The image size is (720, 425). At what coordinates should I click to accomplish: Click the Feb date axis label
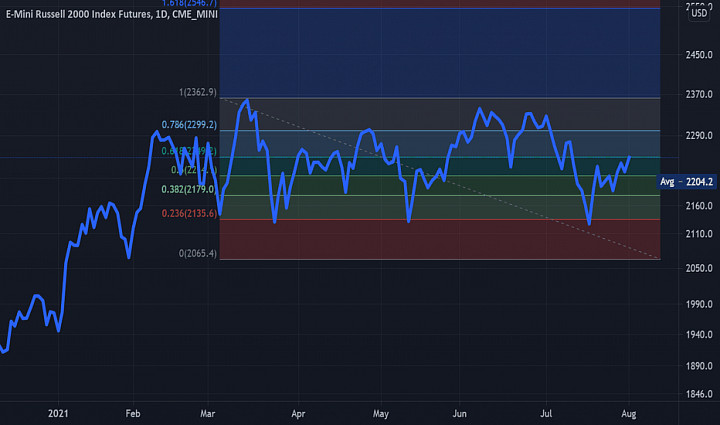point(133,414)
